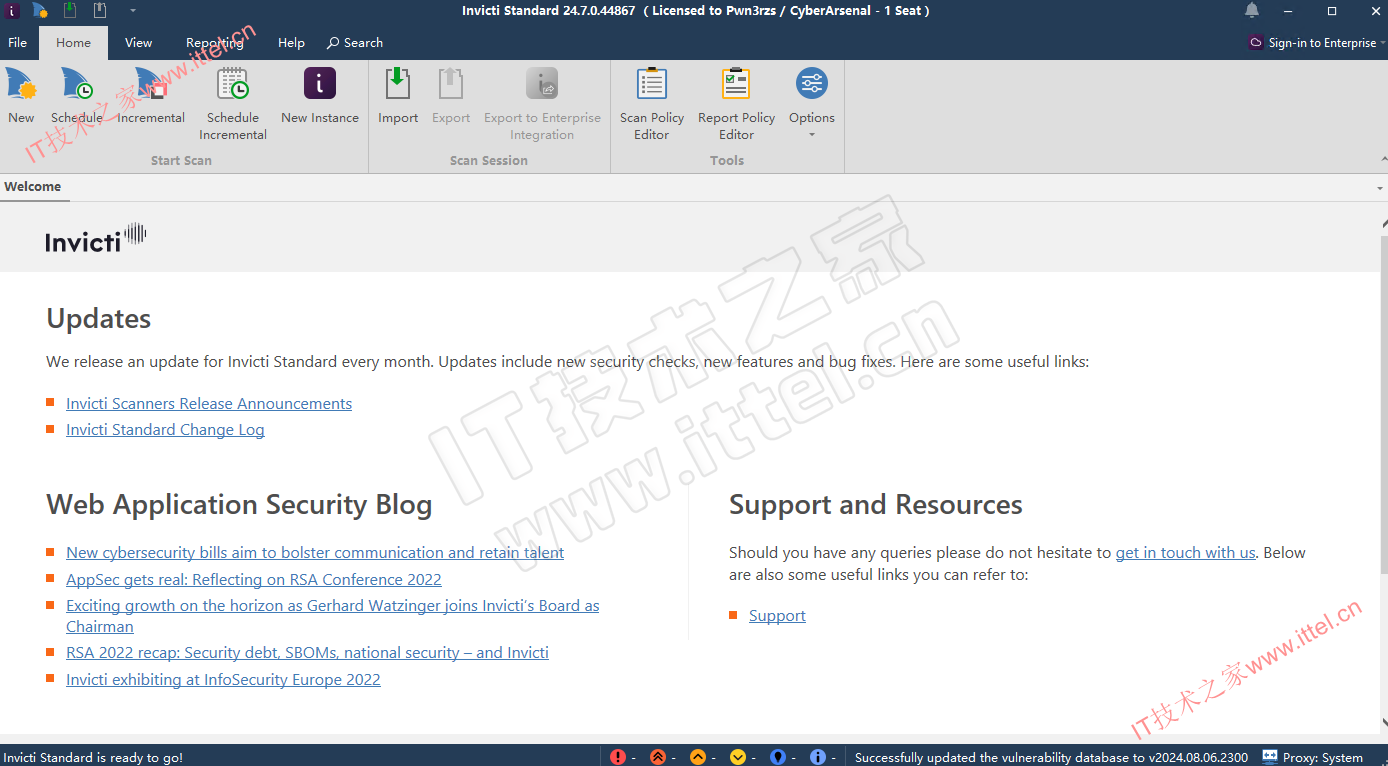Click the critical severity status icon
This screenshot has height=766, width=1388.
[x=618, y=757]
